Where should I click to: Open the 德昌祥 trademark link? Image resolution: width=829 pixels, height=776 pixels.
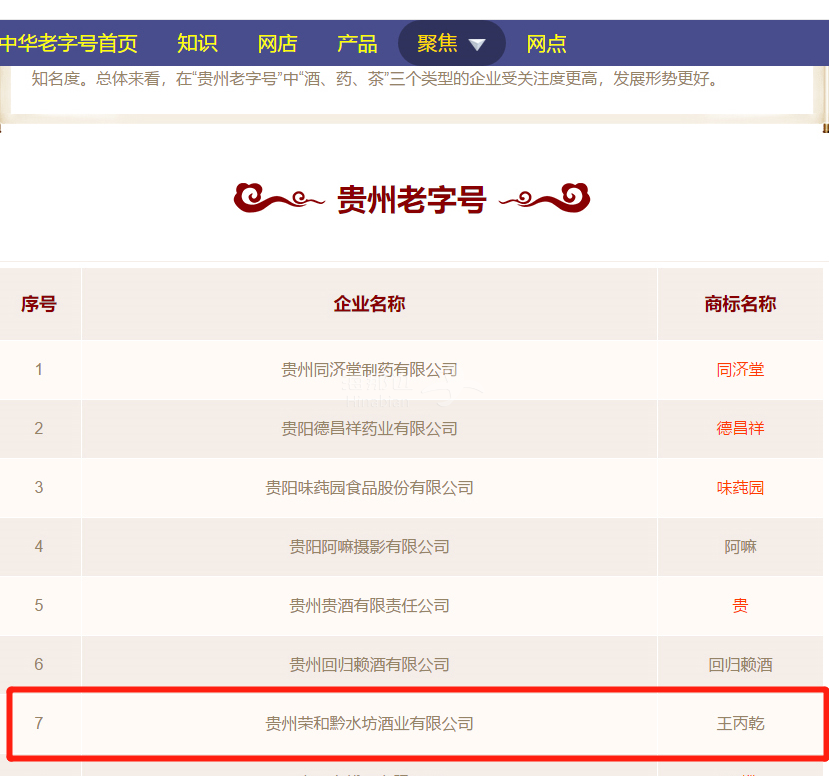coord(740,429)
